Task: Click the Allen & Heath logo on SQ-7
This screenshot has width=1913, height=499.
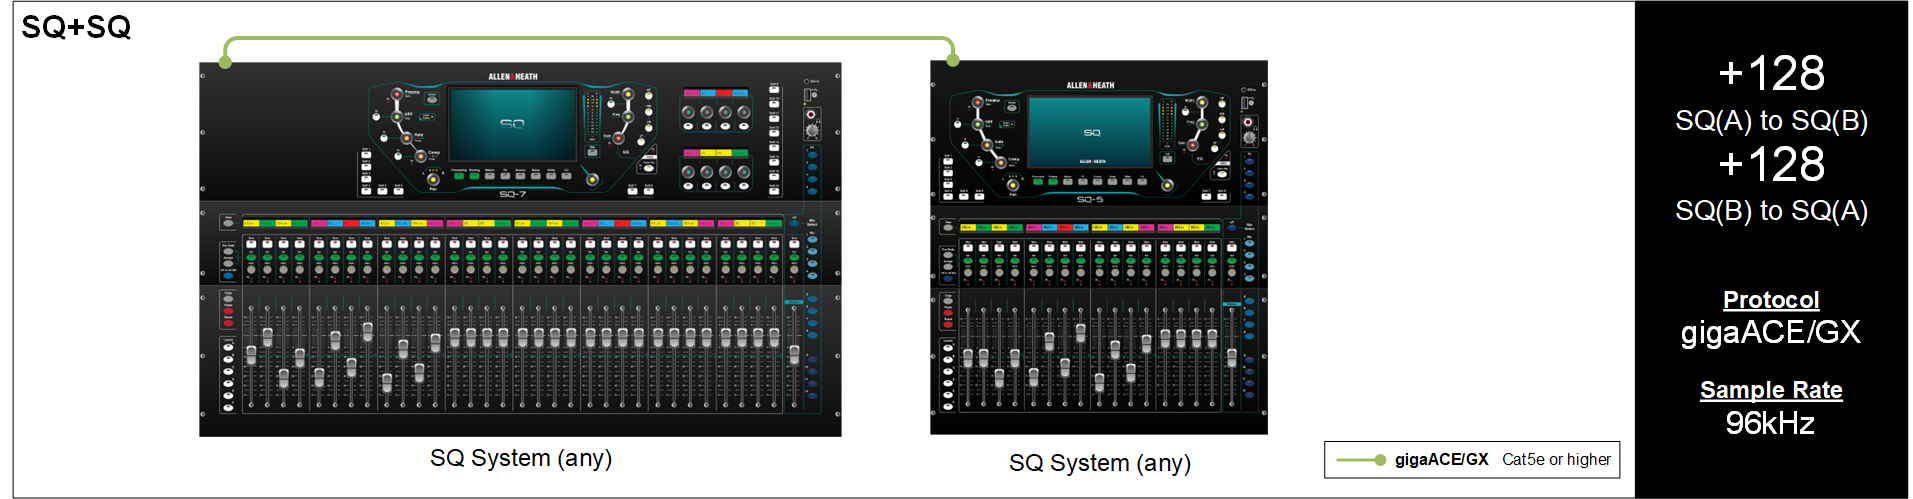Action: pos(512,76)
